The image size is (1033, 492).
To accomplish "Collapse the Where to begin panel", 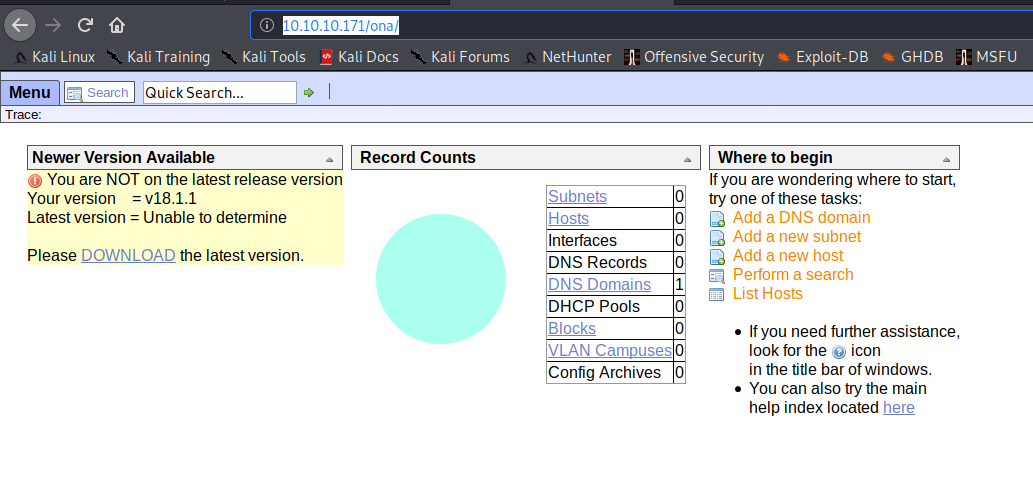I will point(945,159).
